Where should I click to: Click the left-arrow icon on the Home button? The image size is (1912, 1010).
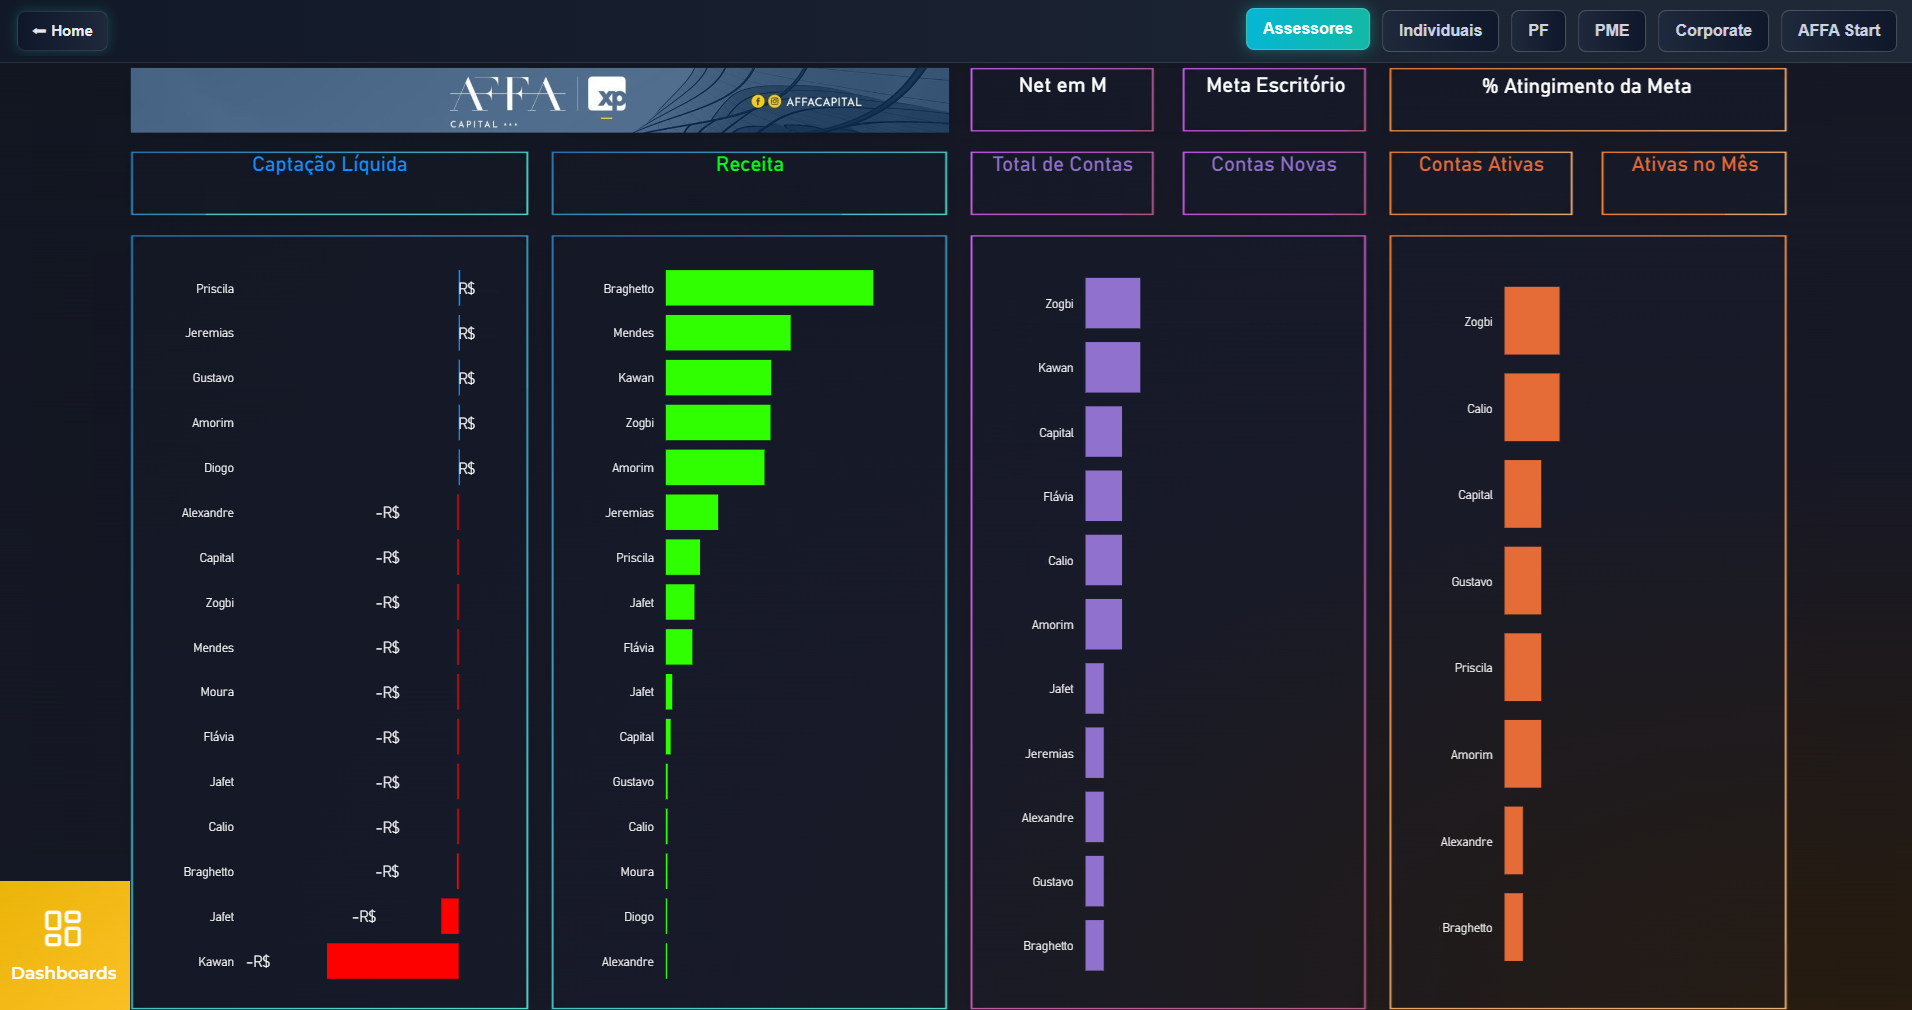[37, 31]
